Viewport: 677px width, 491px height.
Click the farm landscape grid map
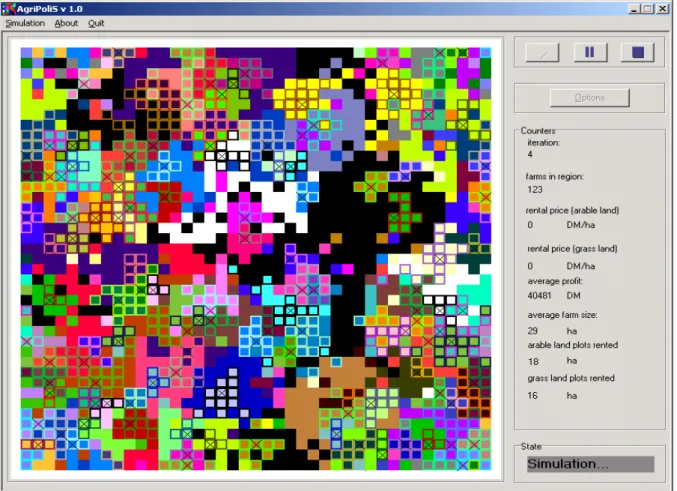[256, 259]
